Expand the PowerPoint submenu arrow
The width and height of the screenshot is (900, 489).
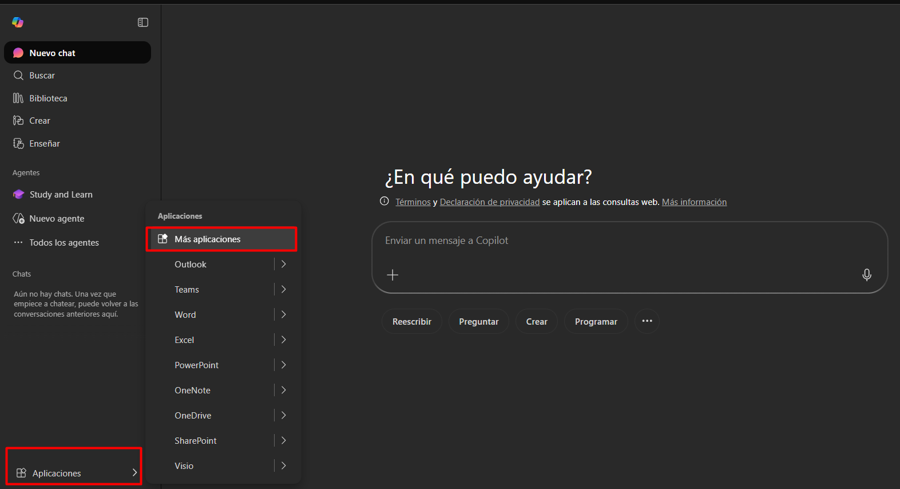(284, 365)
